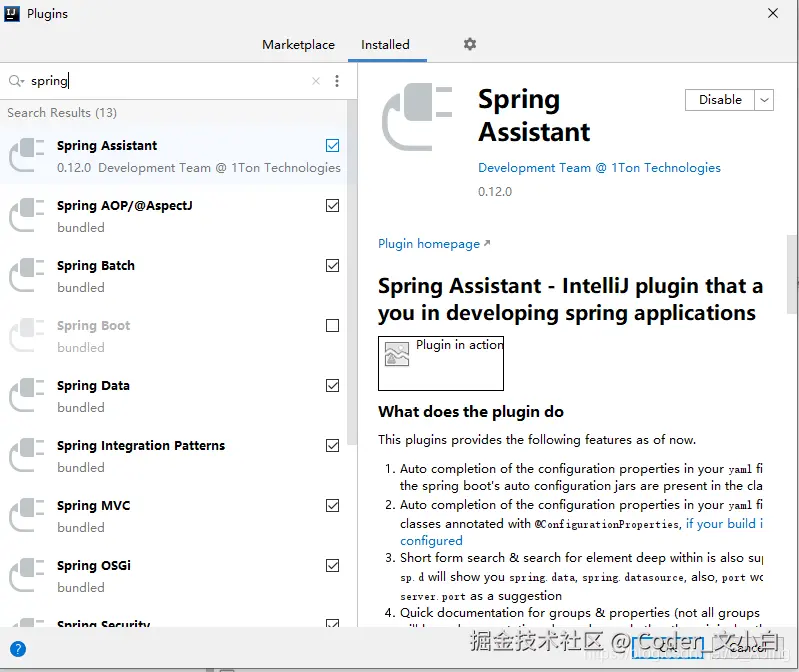Click the Spring Batch plugin icon
Image resolution: width=799 pixels, height=672 pixels.
point(27,275)
